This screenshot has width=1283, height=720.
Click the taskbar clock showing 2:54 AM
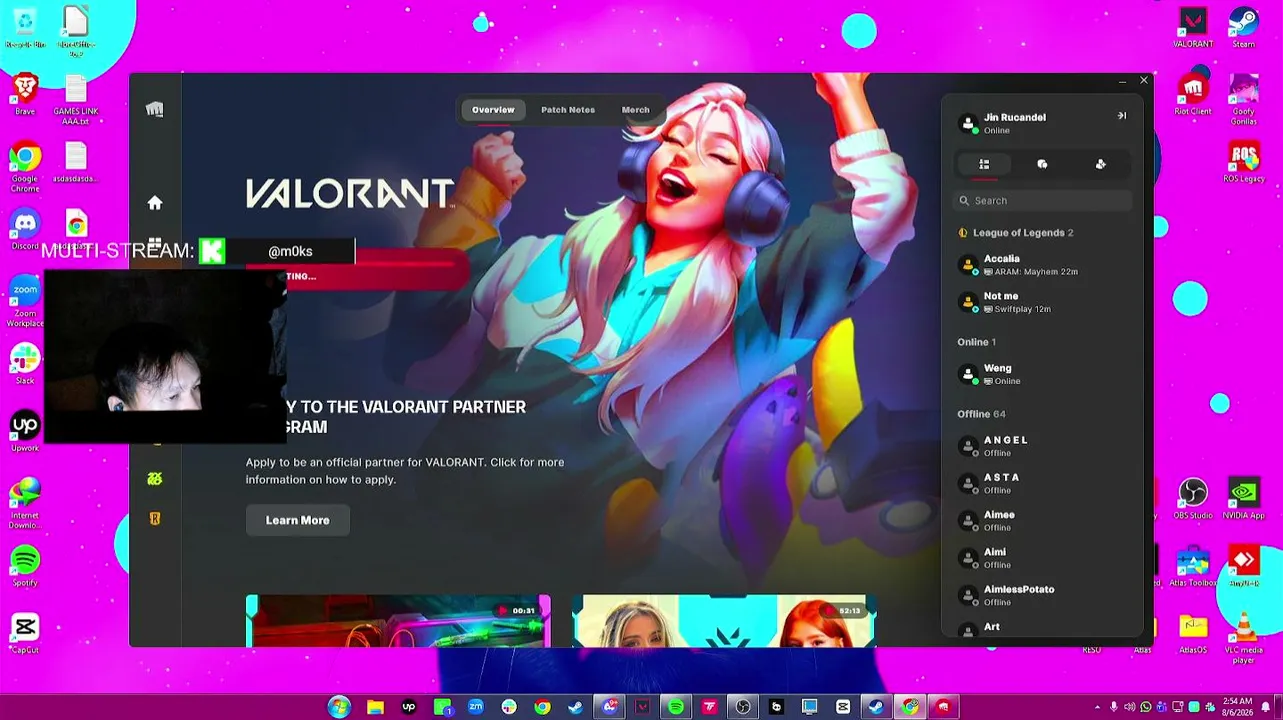coord(1237,707)
